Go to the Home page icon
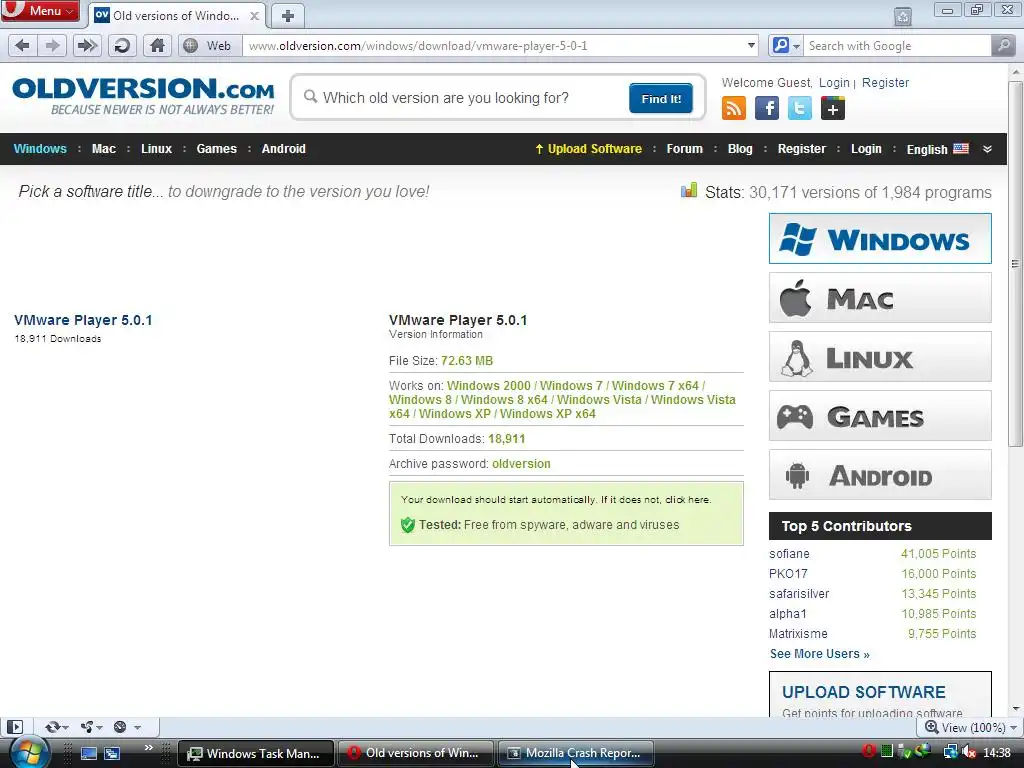 click(x=157, y=46)
